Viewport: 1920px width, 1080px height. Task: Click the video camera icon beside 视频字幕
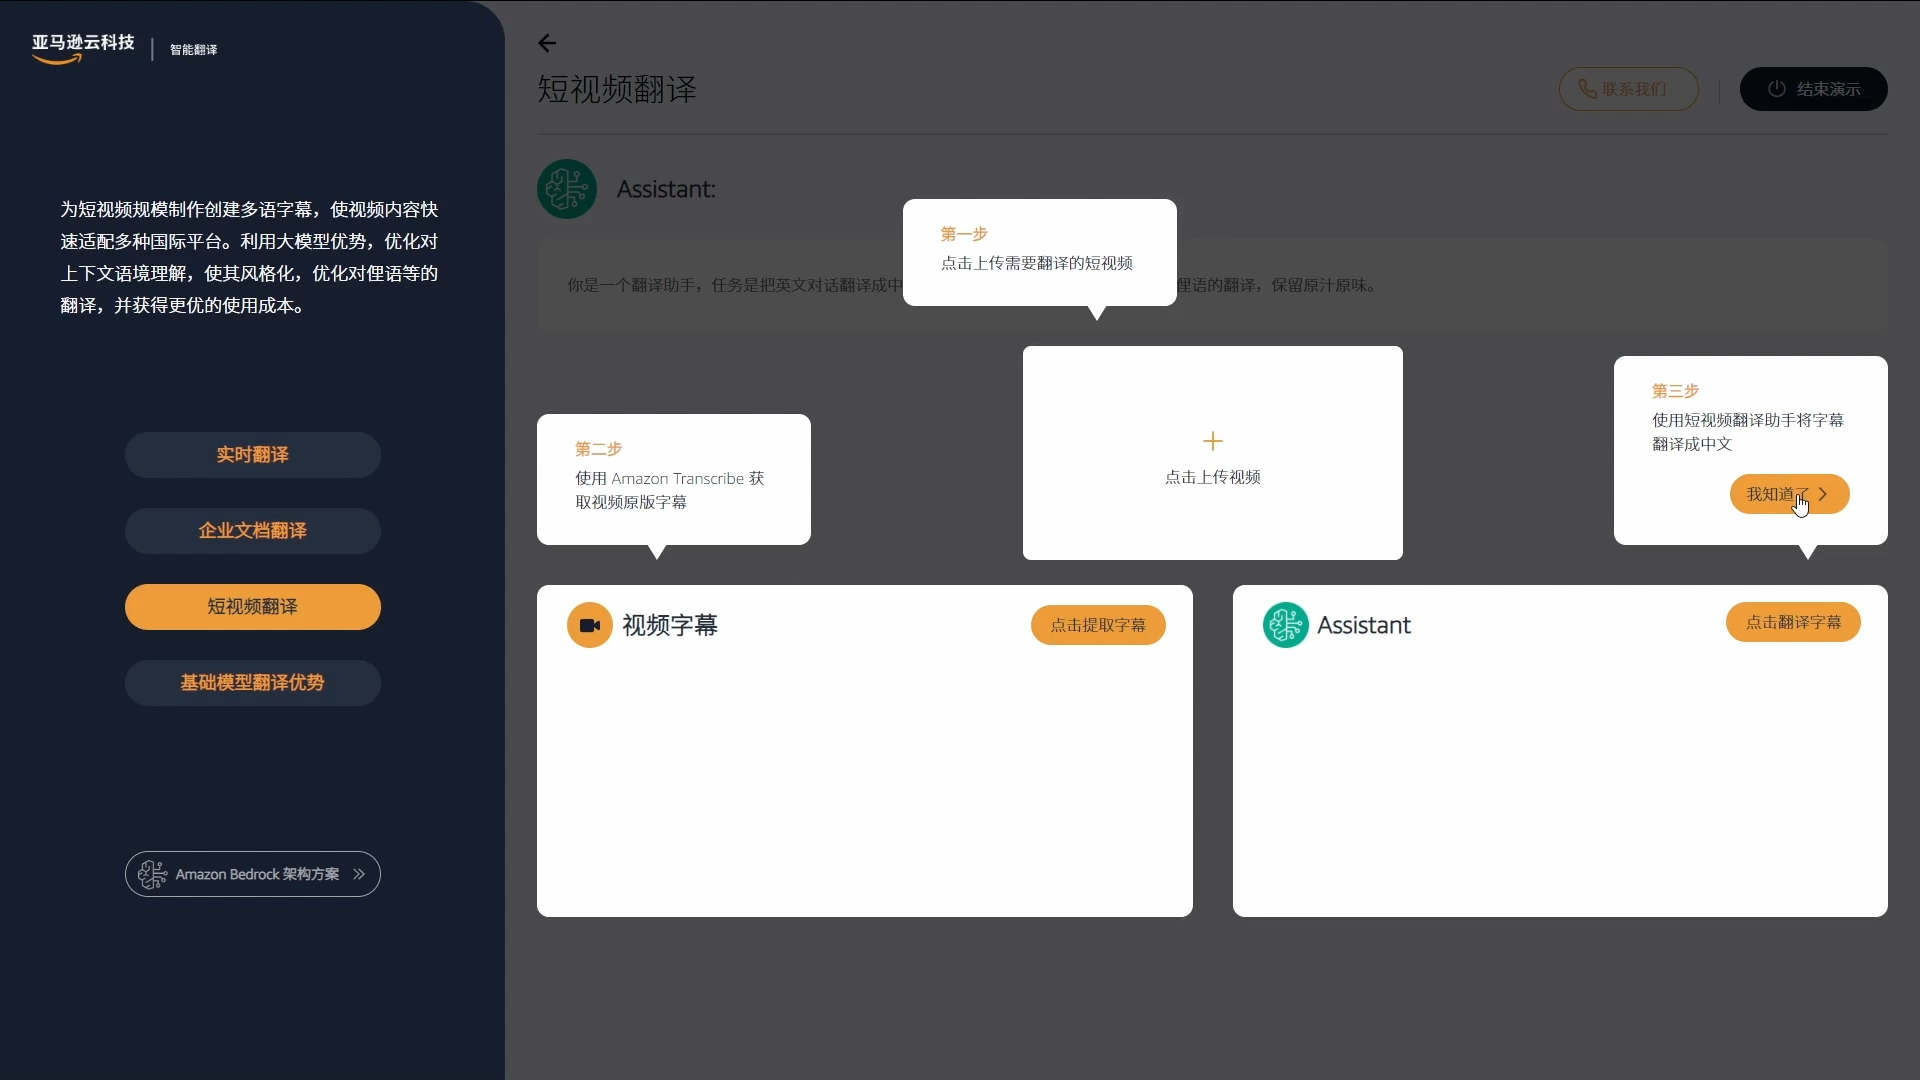pos(589,625)
